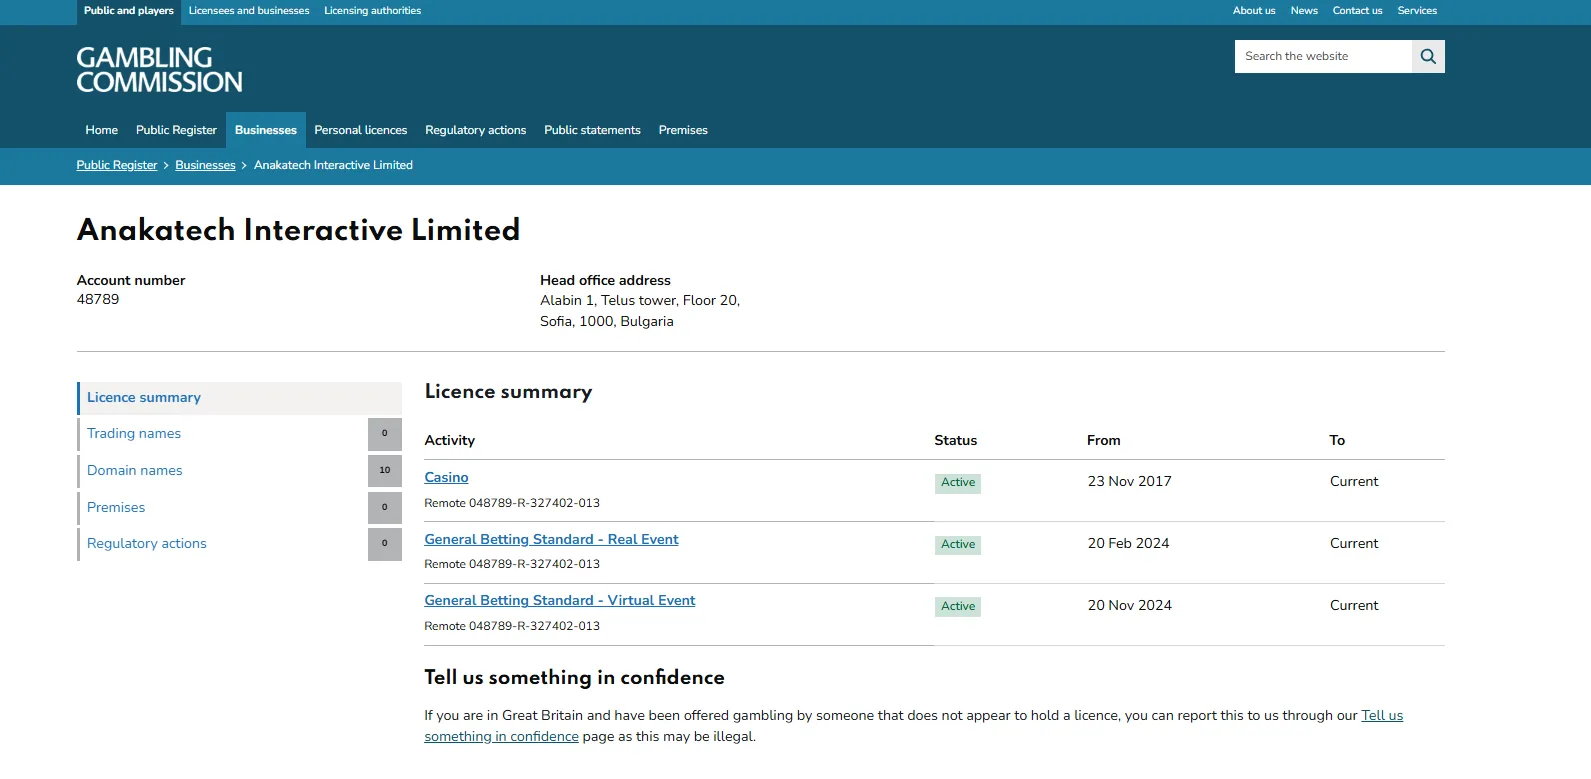1591x779 pixels.
Task: Select the date 20 Nov 2024
Action: [1130, 606]
